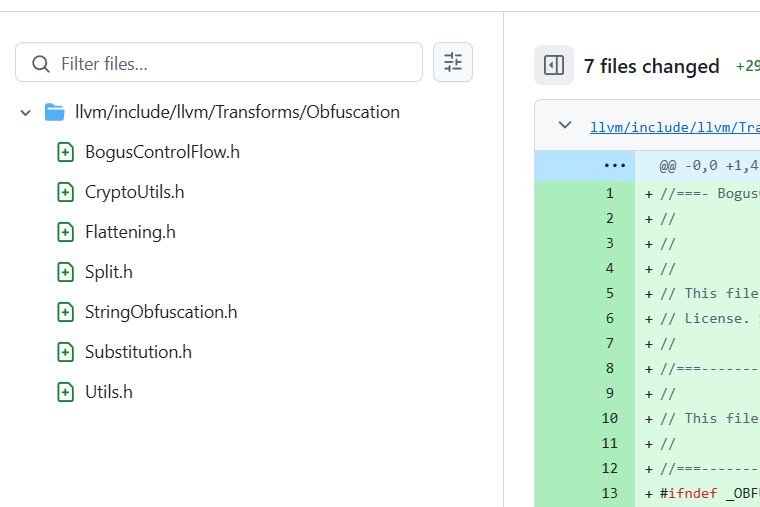760x507 pixels.
Task: Click added-file icon beside StringObfuscation.h
Action: tap(65, 312)
